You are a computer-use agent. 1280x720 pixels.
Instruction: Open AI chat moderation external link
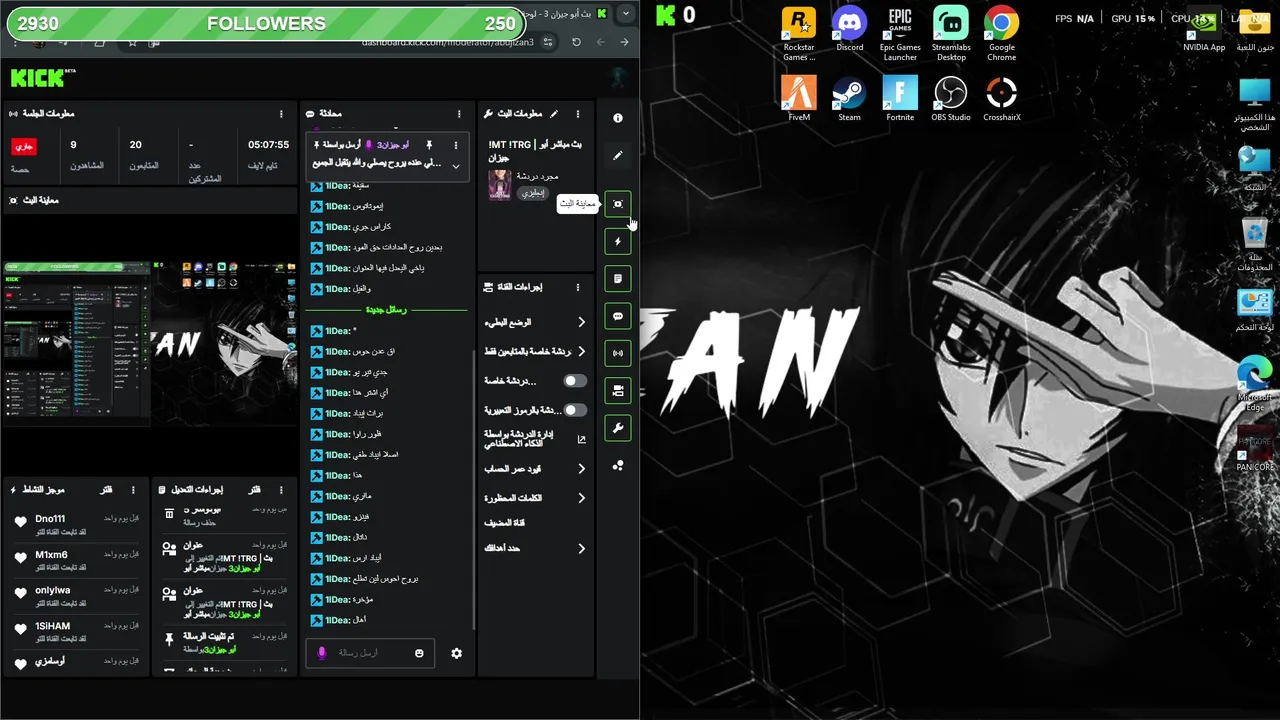582,439
